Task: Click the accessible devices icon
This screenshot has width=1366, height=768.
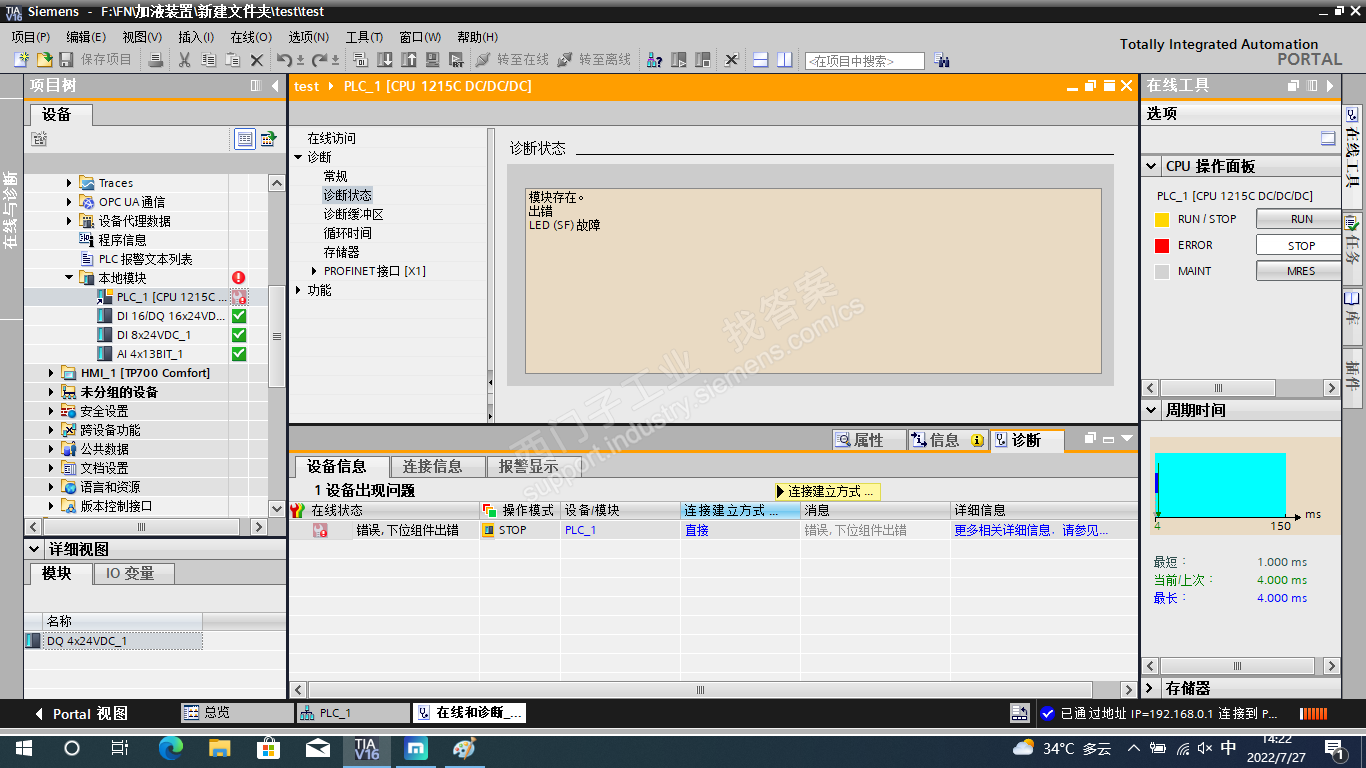Action: 655,60
